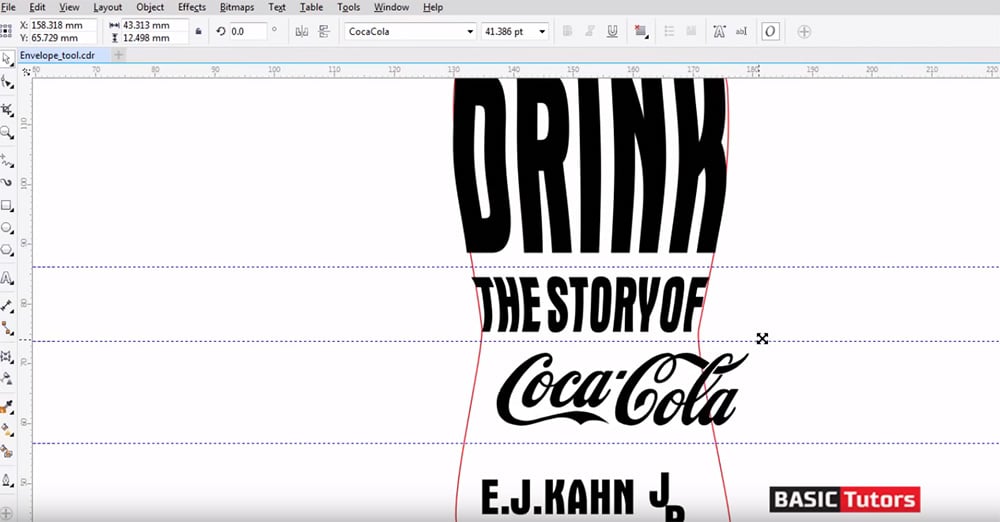Open the CocaCola font list dropdown

coord(470,31)
